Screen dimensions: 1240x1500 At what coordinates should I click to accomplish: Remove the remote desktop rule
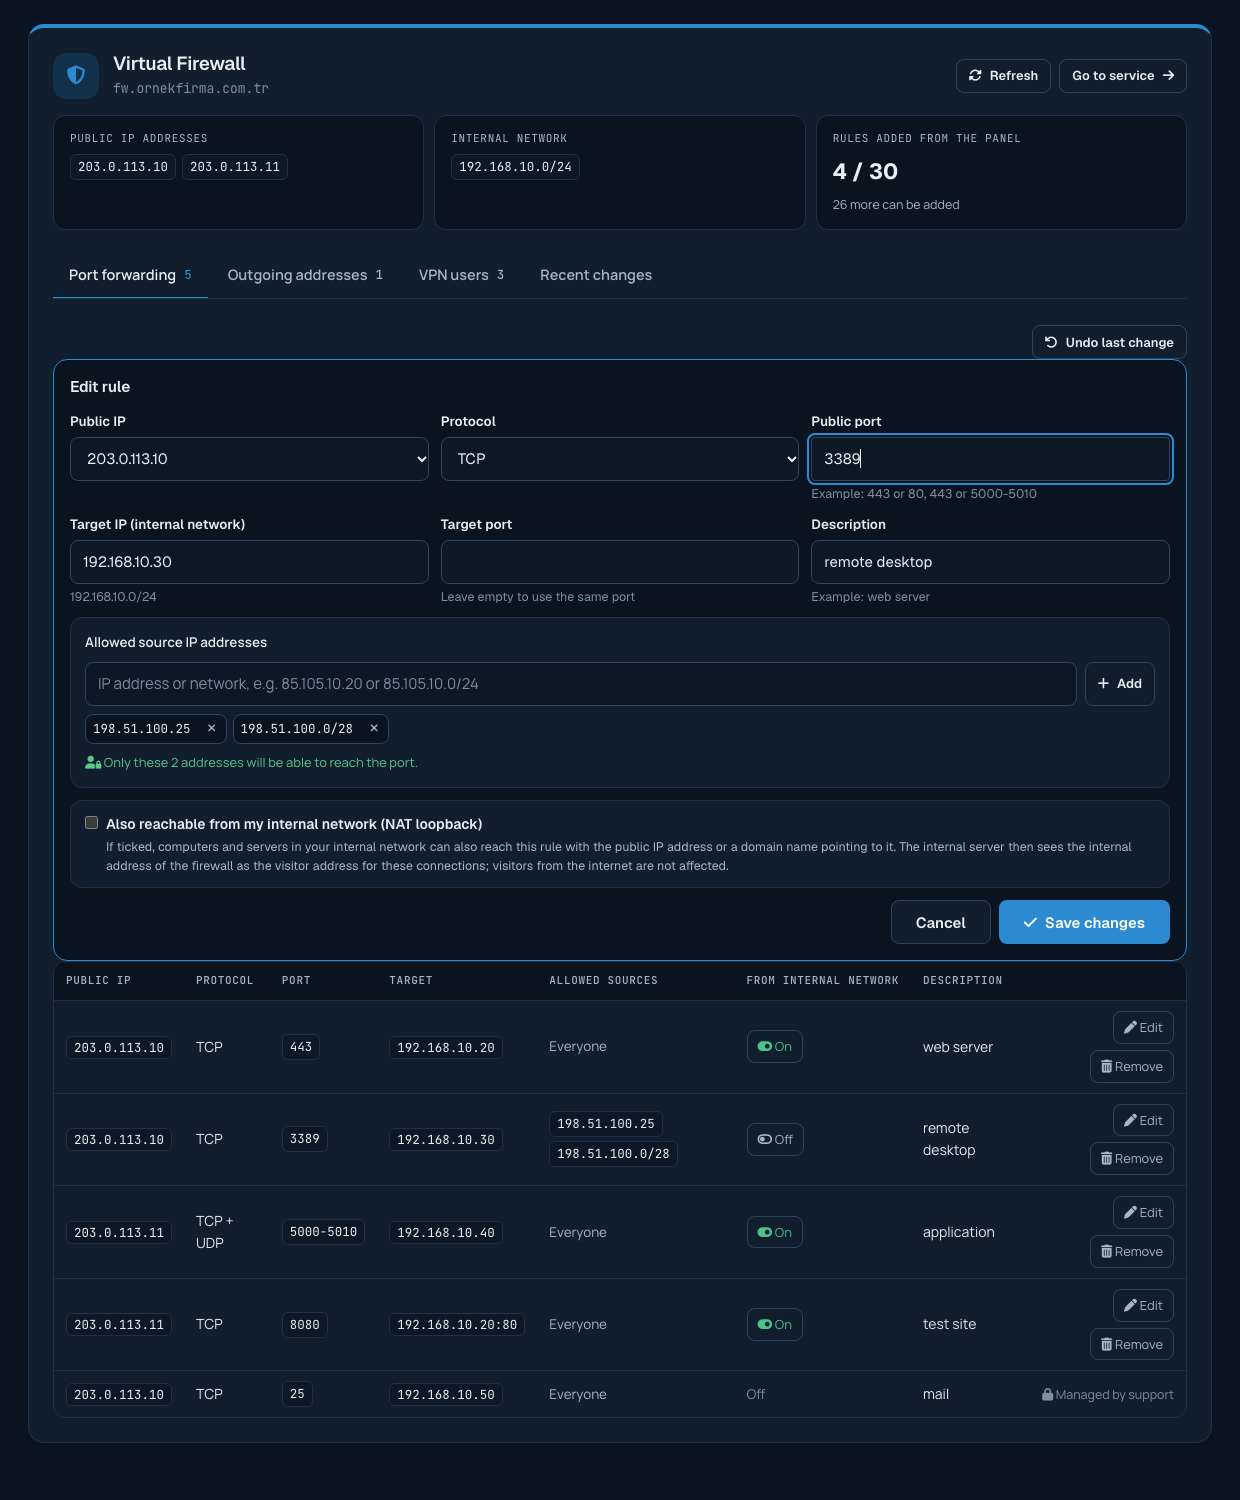tap(1132, 1159)
